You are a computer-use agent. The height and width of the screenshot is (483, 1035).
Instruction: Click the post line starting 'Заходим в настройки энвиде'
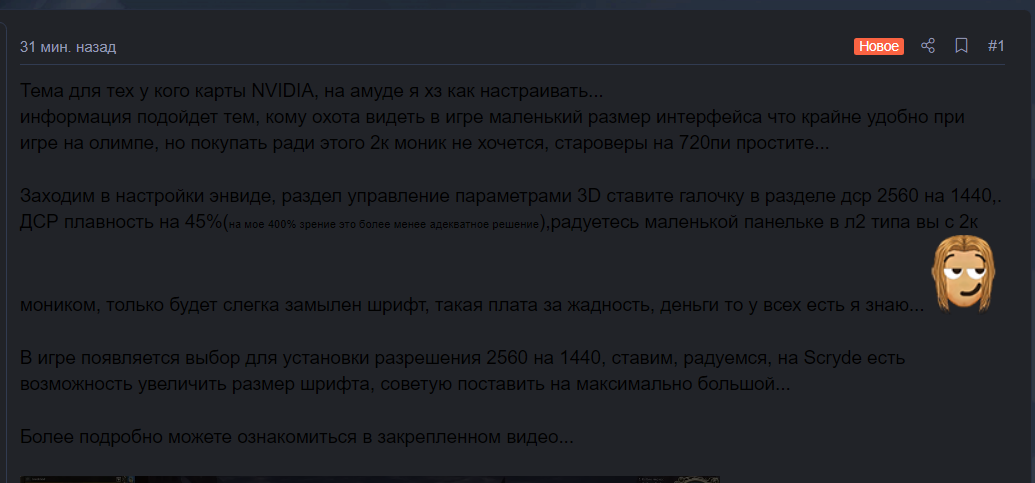[512, 196]
